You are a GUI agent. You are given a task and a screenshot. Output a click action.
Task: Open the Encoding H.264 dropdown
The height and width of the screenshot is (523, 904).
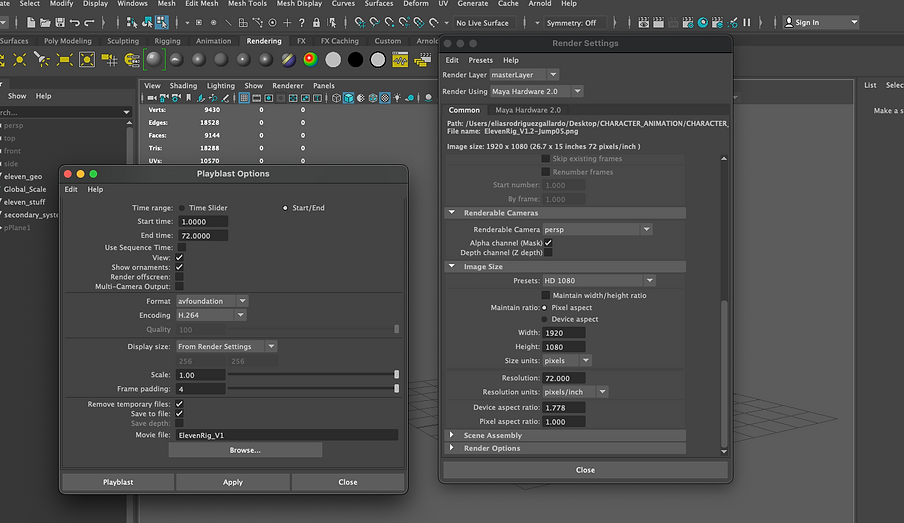211,315
